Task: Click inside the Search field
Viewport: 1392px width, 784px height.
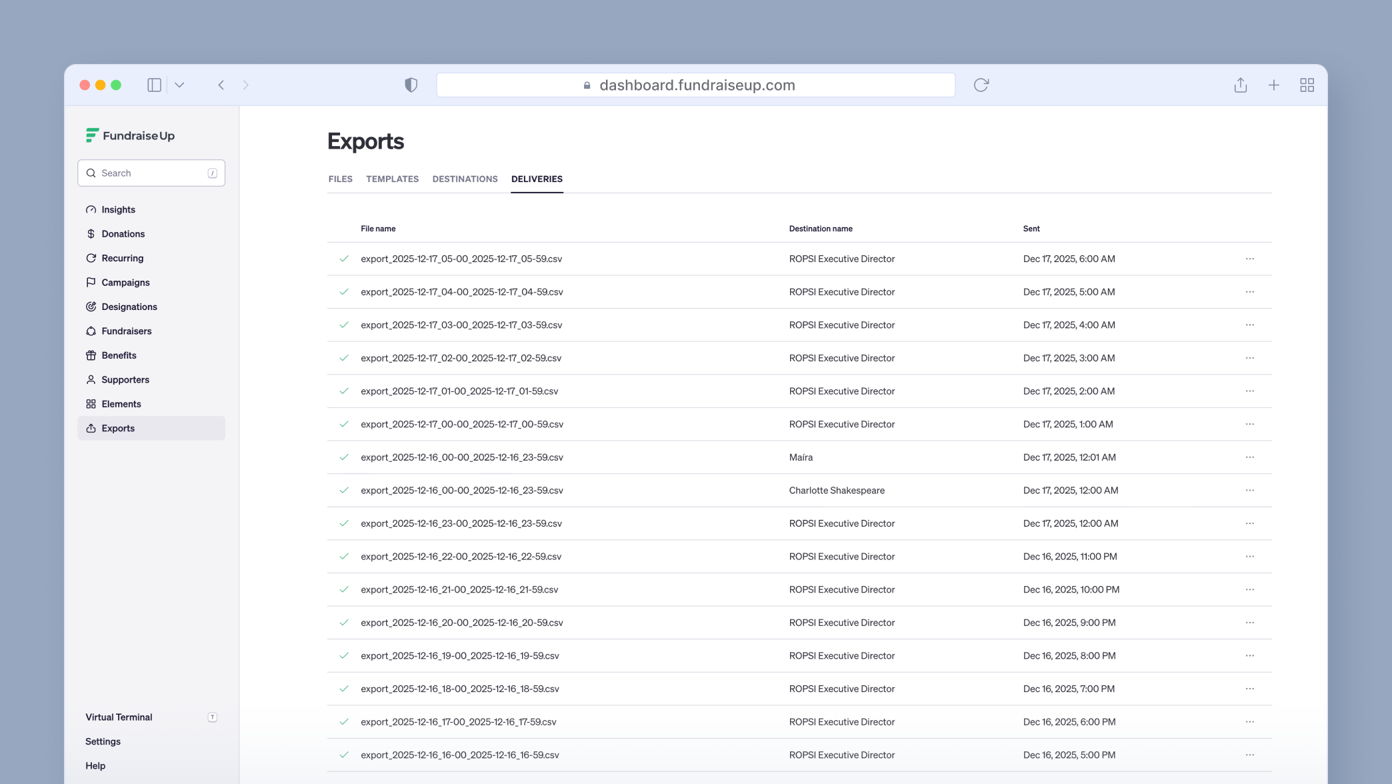Action: point(150,173)
